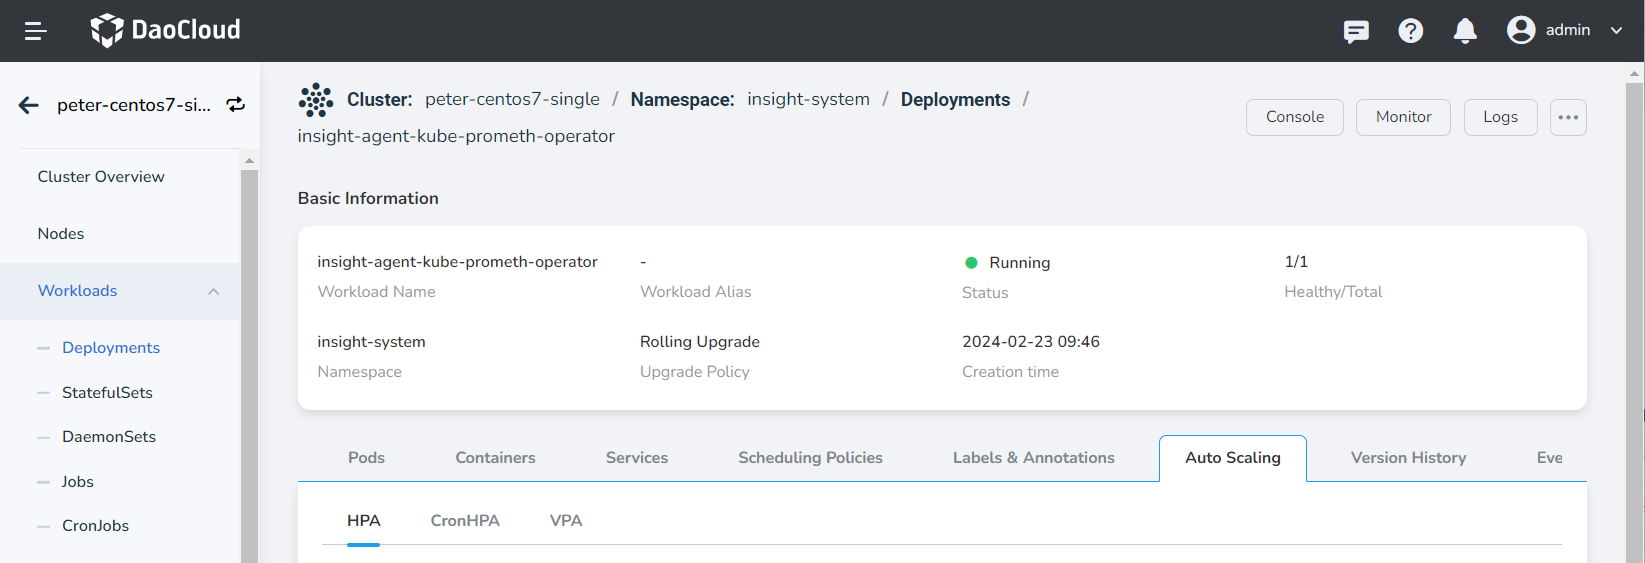Click the Console button

(x=1294, y=117)
